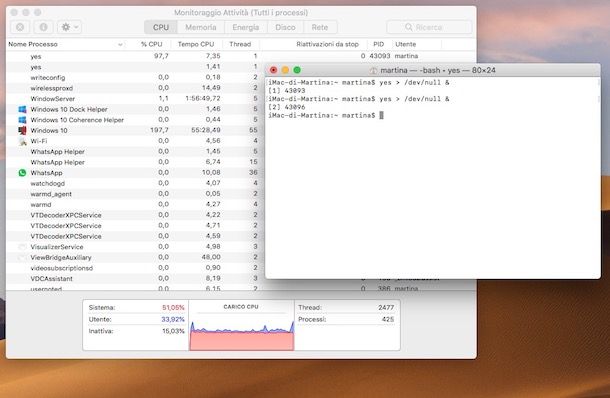Sort by Nome Processo column header
The height and width of the screenshot is (398, 610).
pyautogui.click(x=33, y=44)
